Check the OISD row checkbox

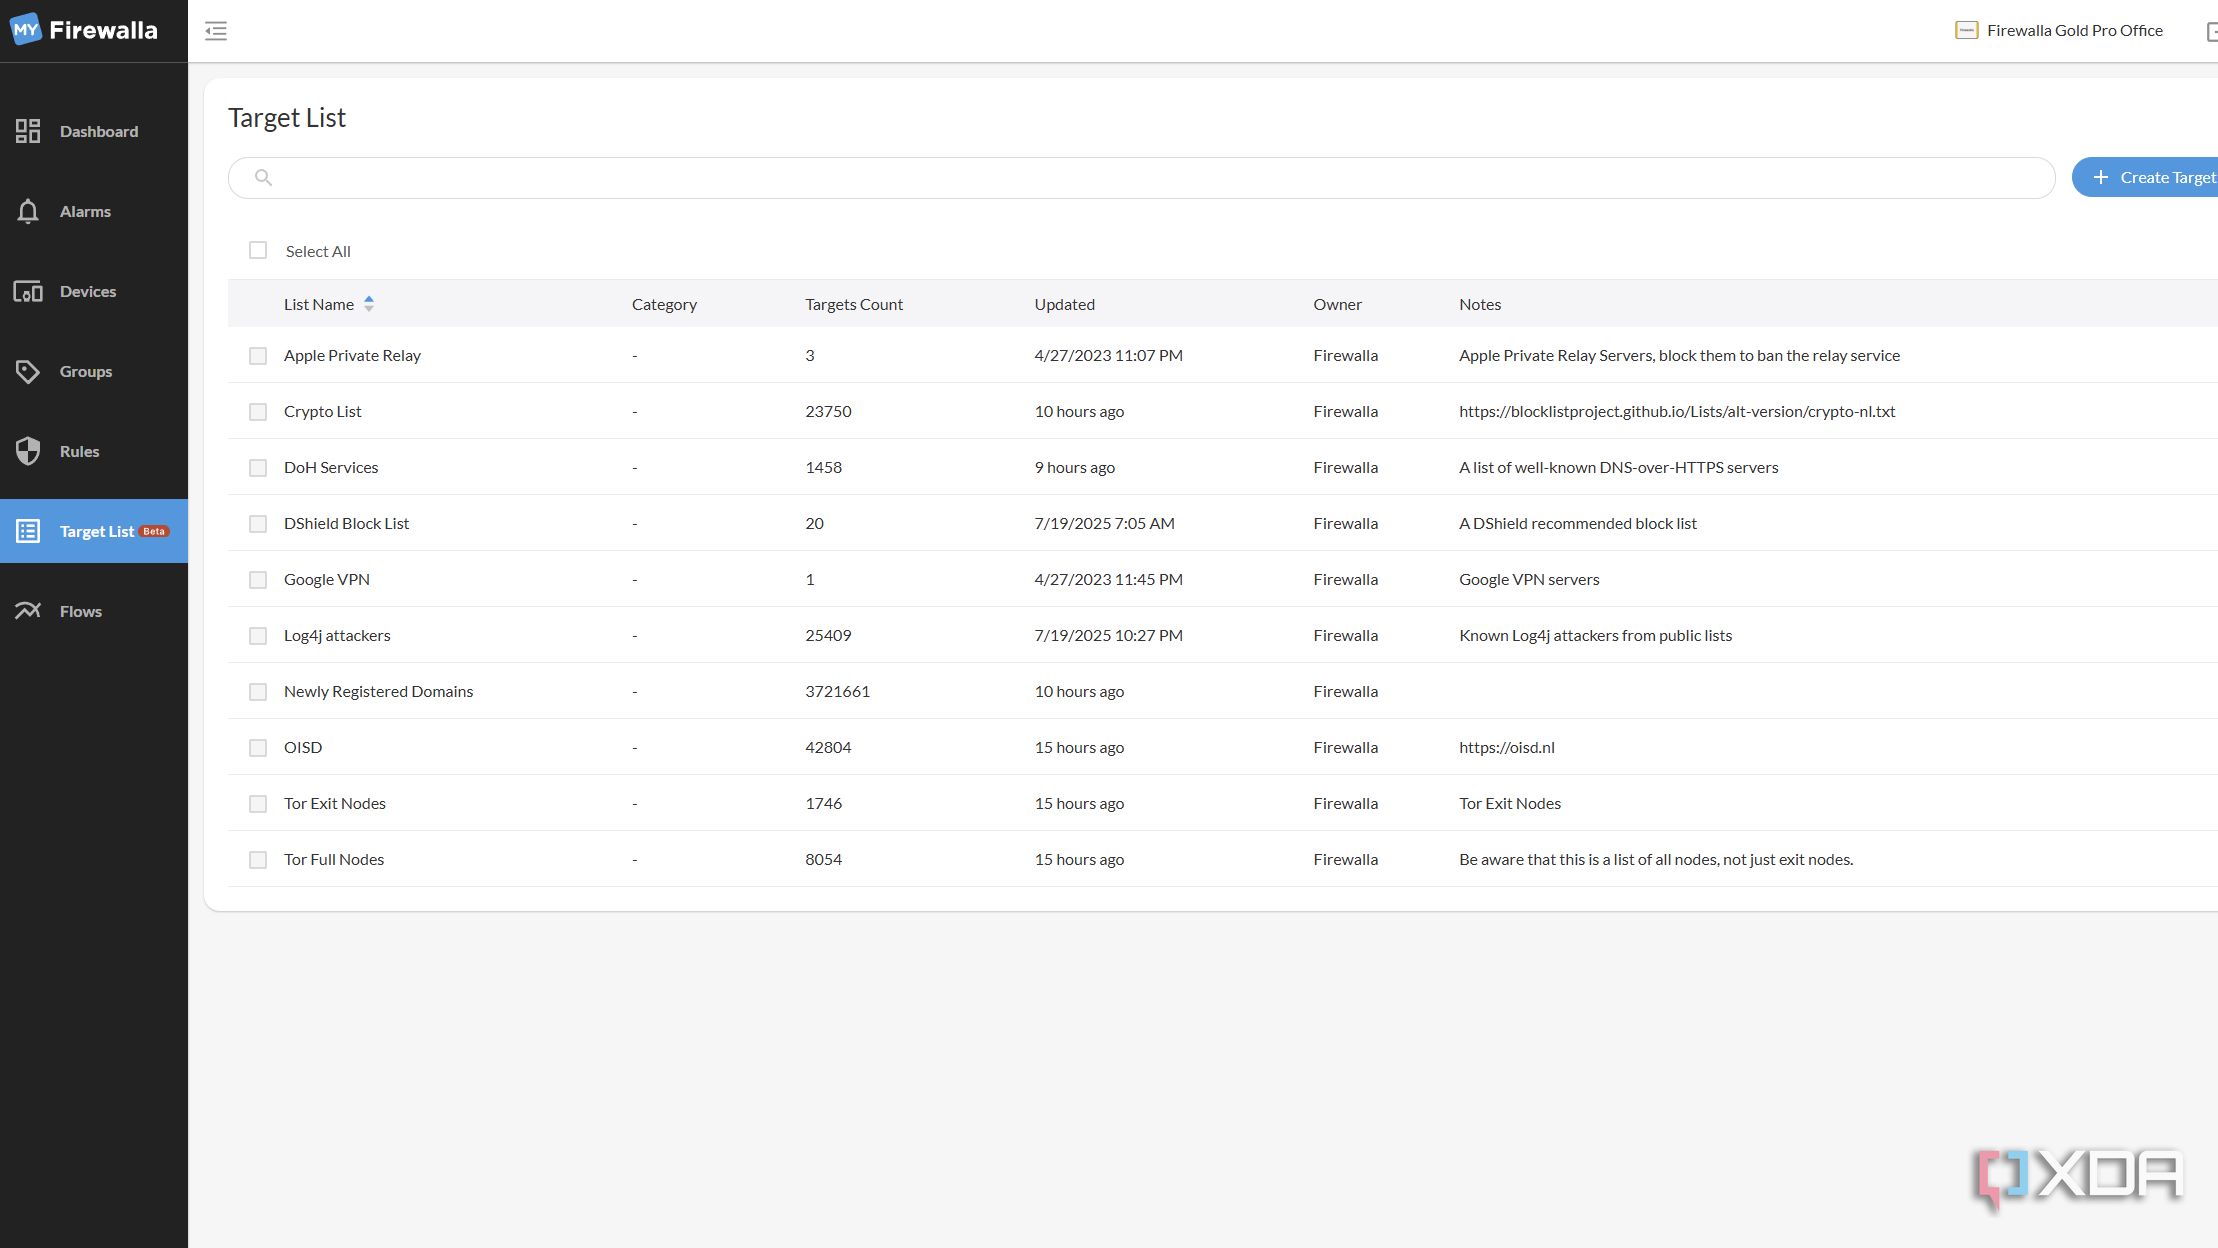click(x=258, y=748)
